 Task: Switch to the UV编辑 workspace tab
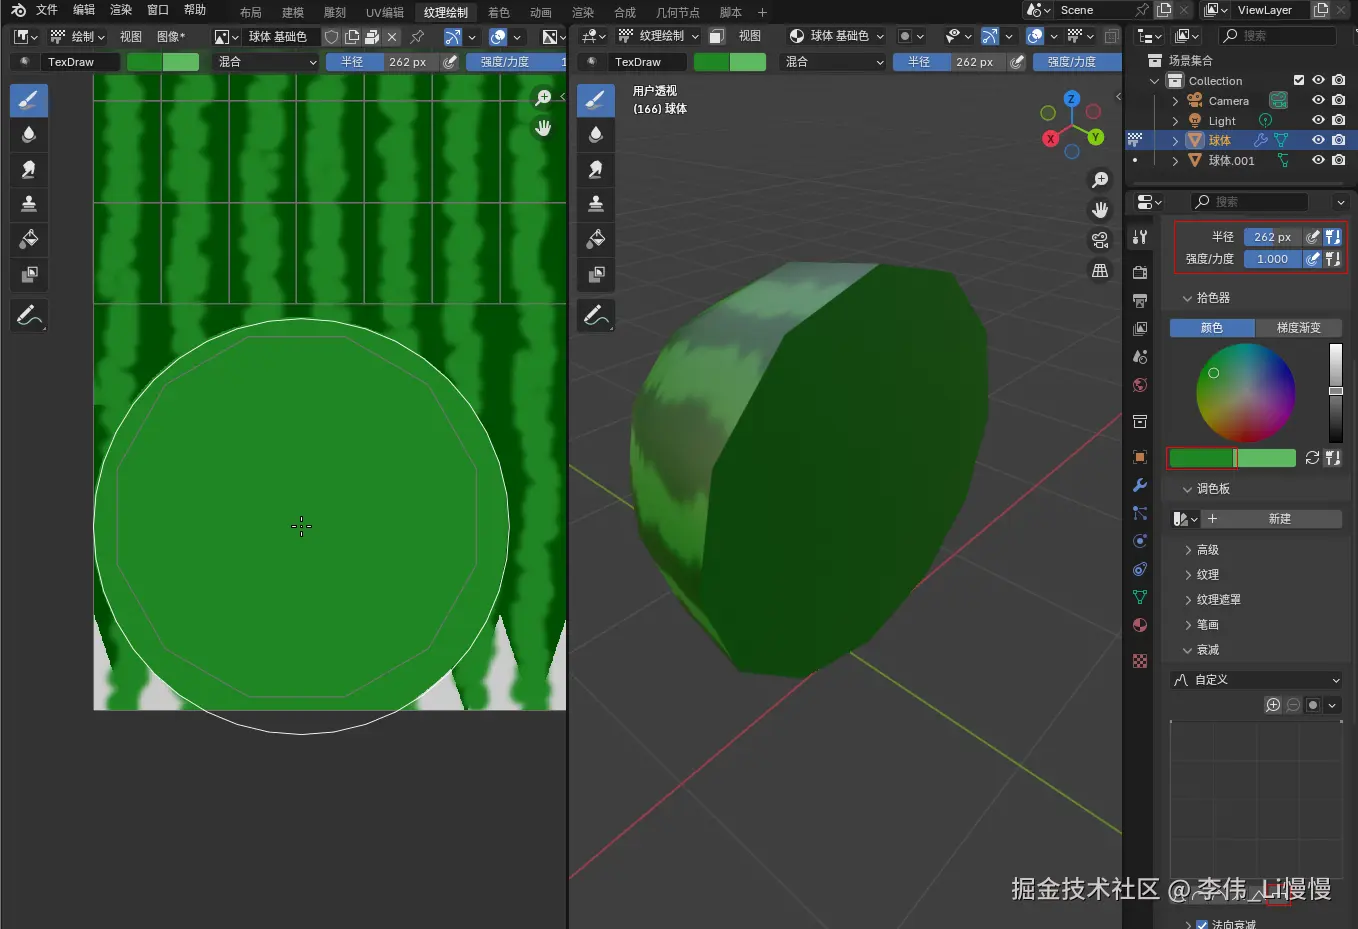[x=384, y=12]
